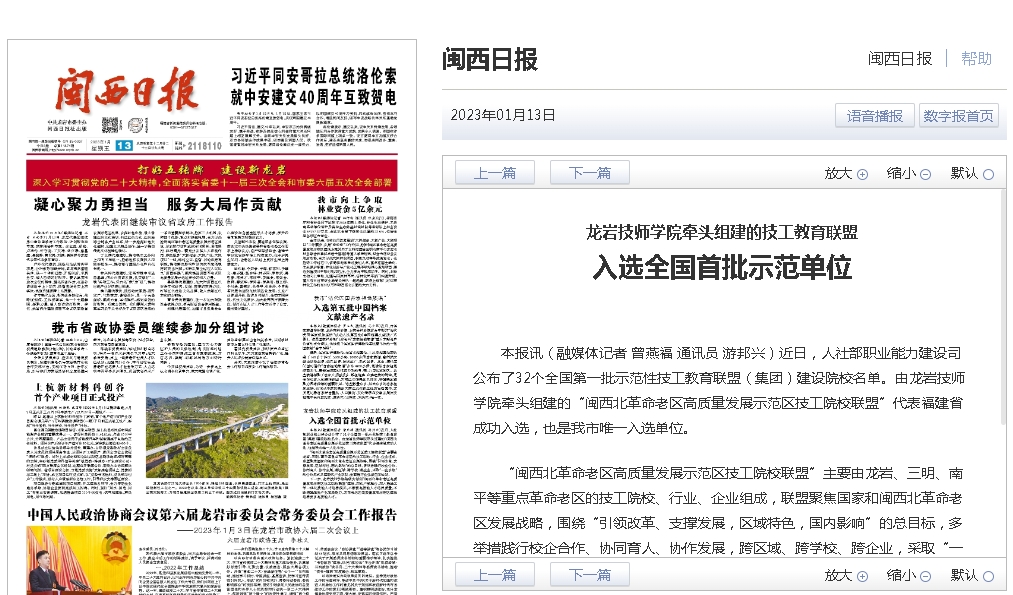Go to next article with top 下一篇
This screenshot has width=1013, height=595.
pos(589,173)
